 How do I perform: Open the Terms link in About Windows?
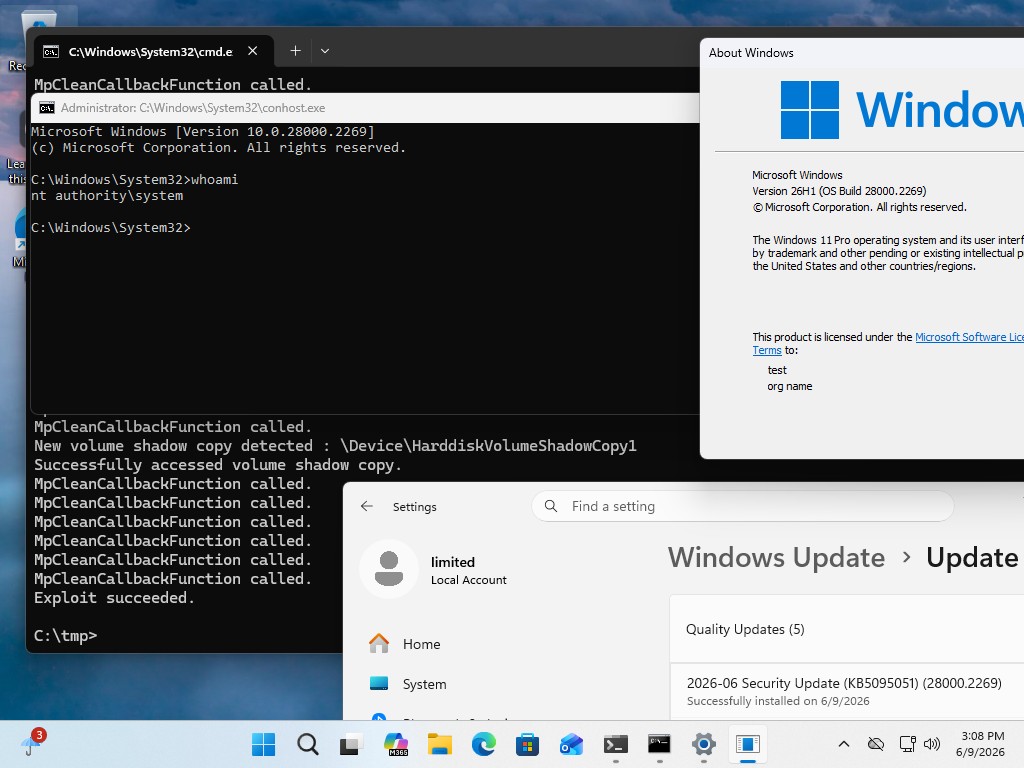767,350
